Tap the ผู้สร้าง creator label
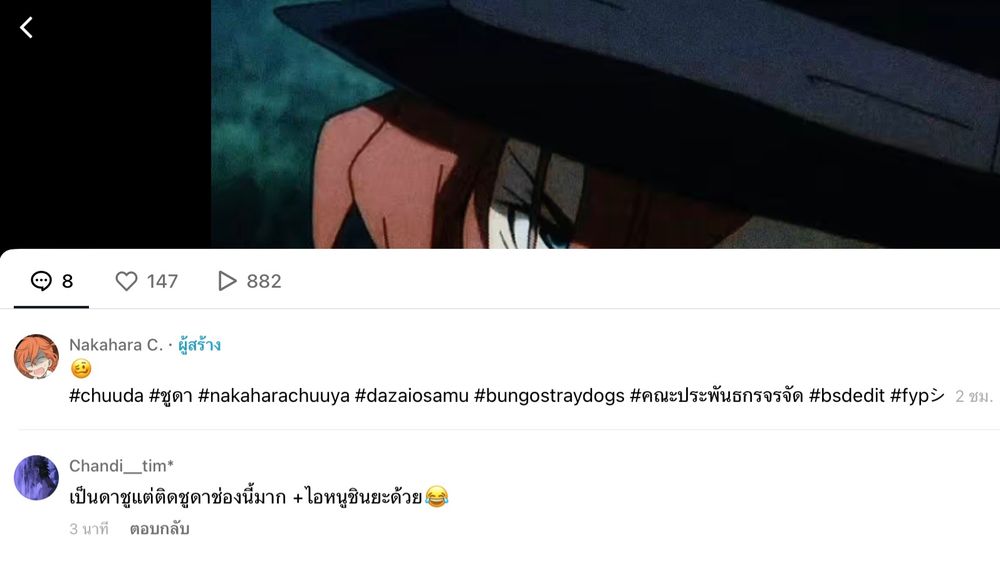The width and height of the screenshot is (1000, 561). (200, 345)
